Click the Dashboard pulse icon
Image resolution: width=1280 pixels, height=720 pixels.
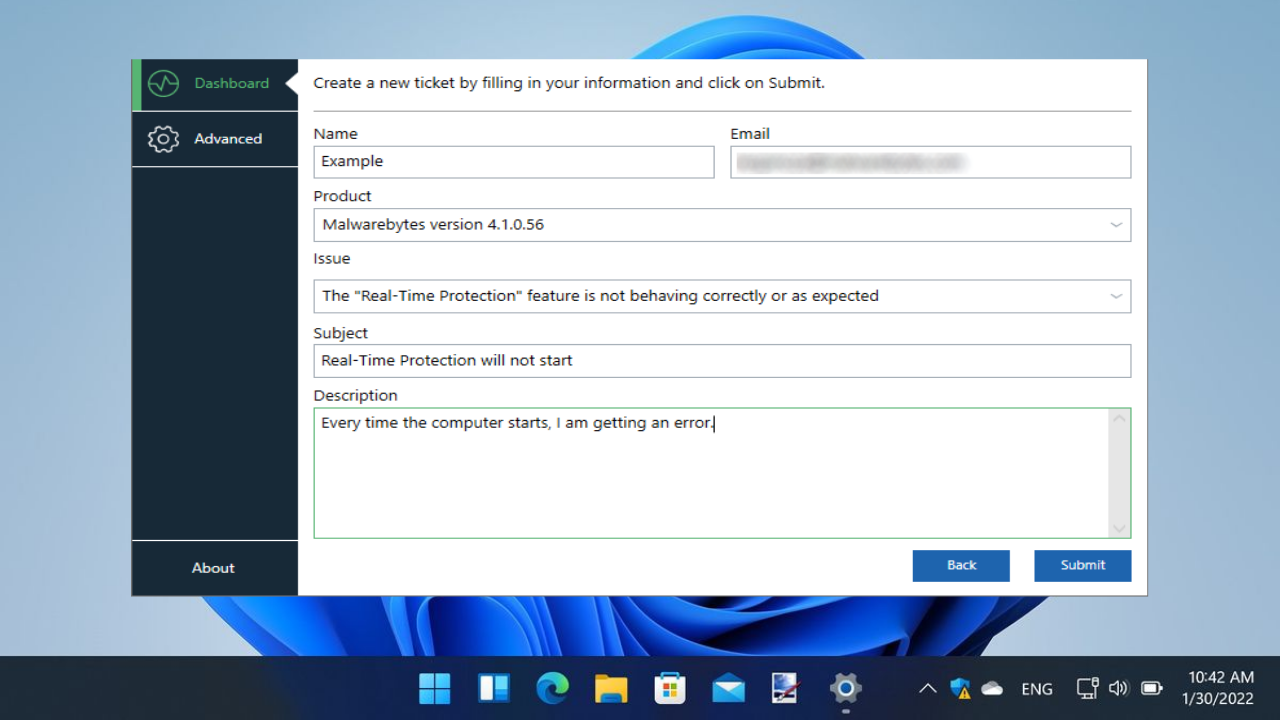pyautogui.click(x=163, y=84)
